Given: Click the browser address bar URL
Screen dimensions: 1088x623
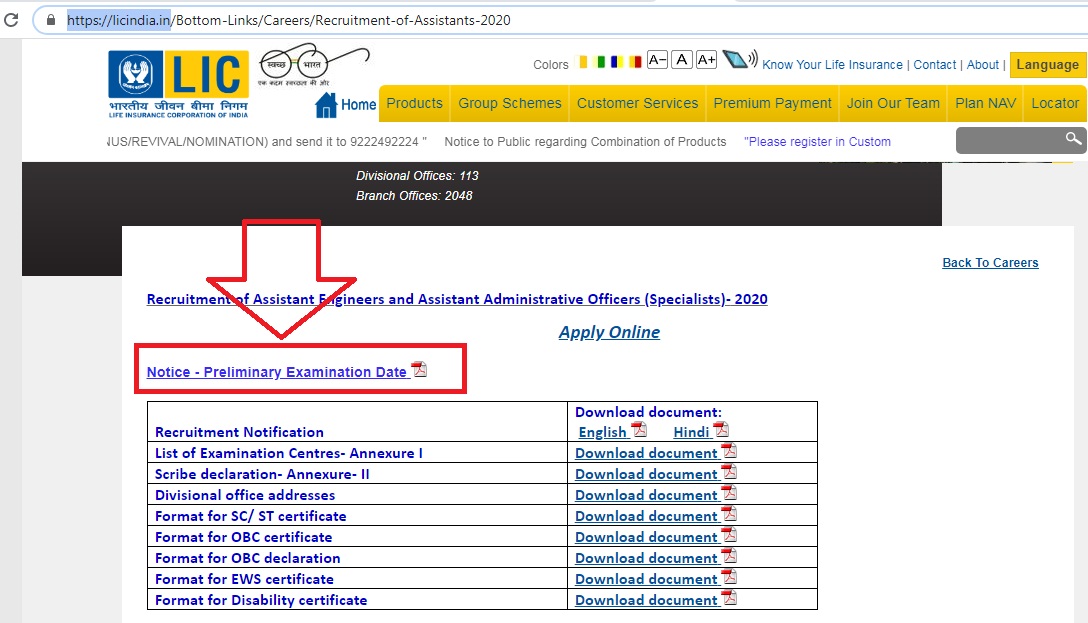Looking at the screenshot, I should pos(289,20).
